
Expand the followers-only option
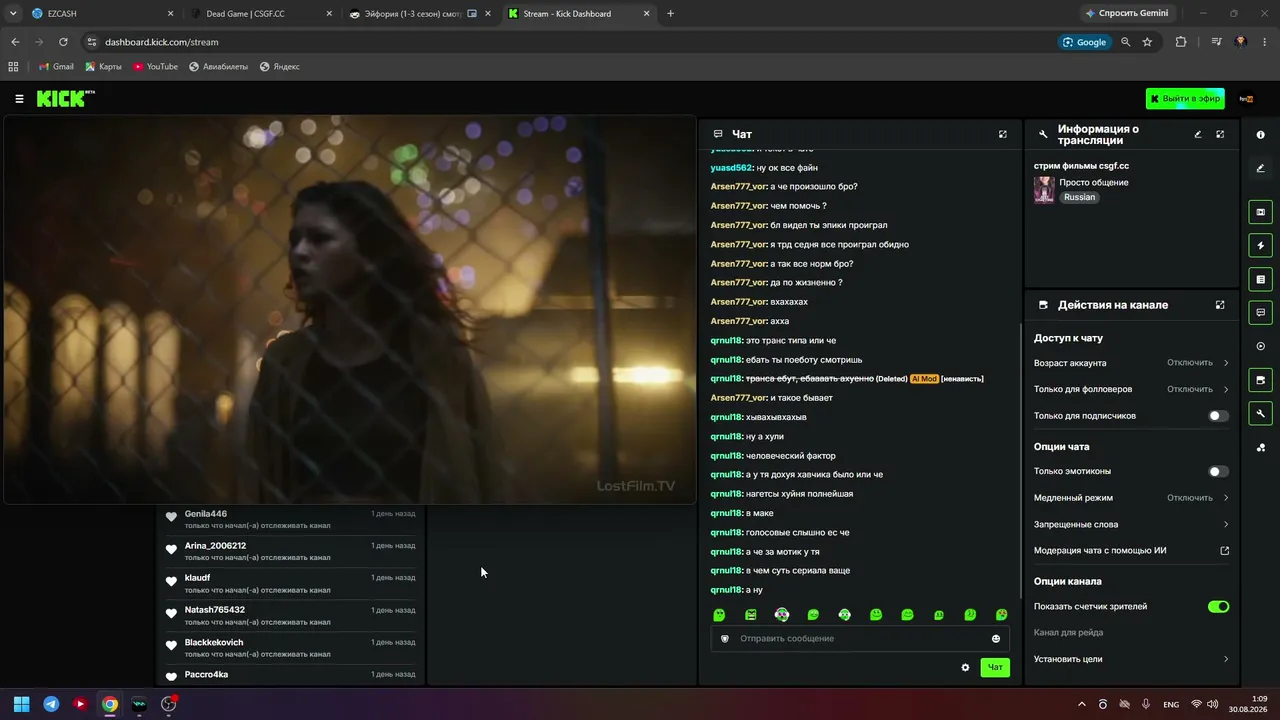(x=1131, y=389)
